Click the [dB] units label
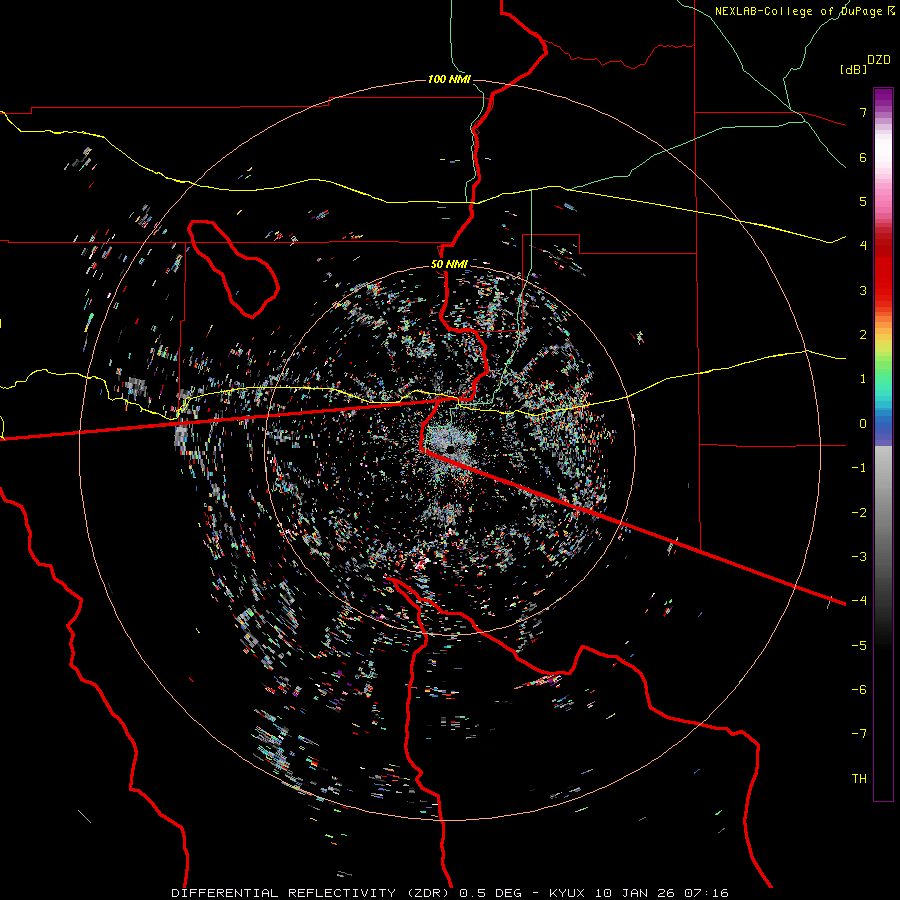The width and height of the screenshot is (900, 900). (x=854, y=69)
